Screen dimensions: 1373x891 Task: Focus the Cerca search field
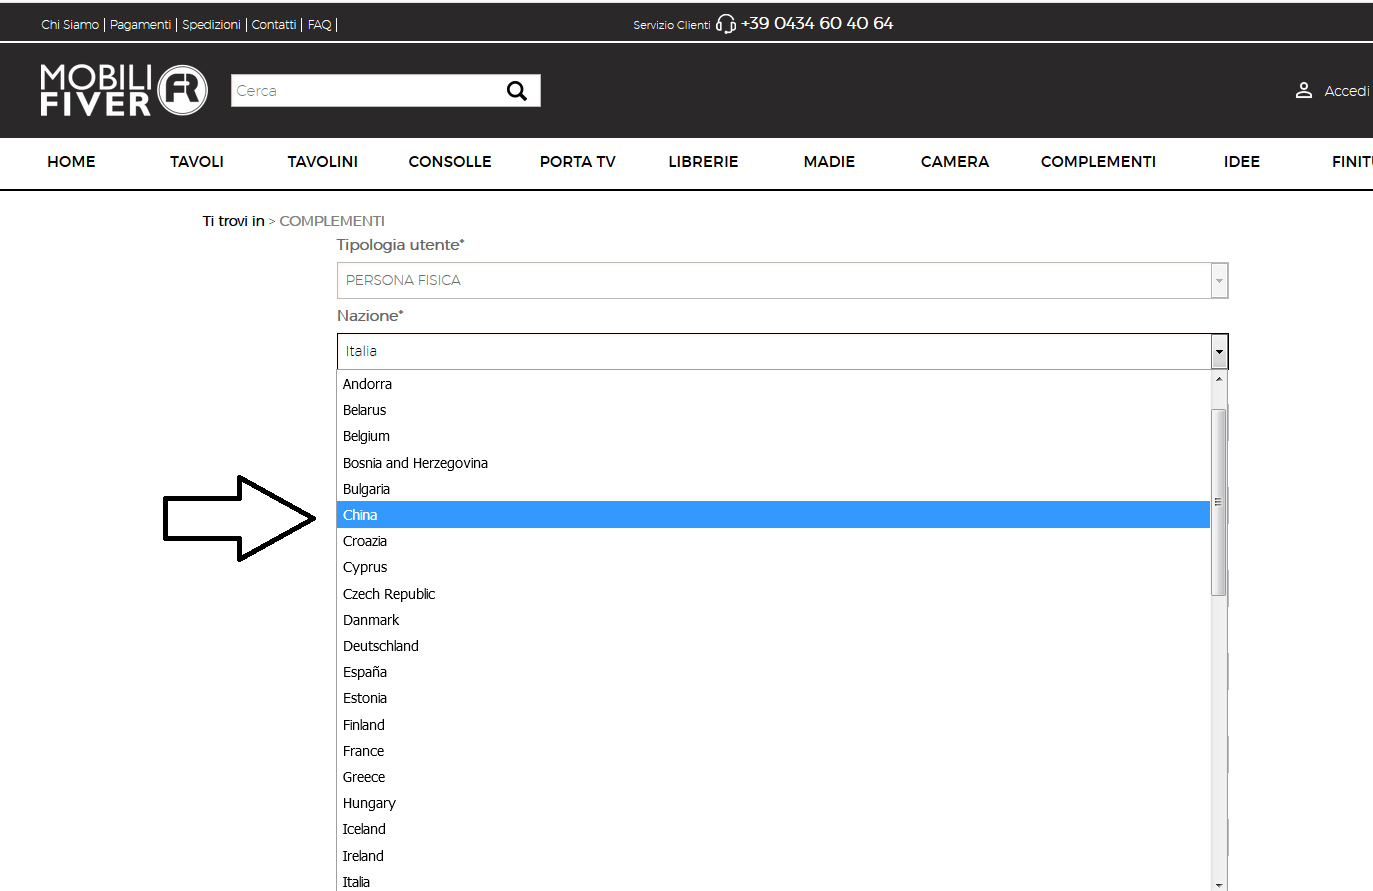point(368,91)
